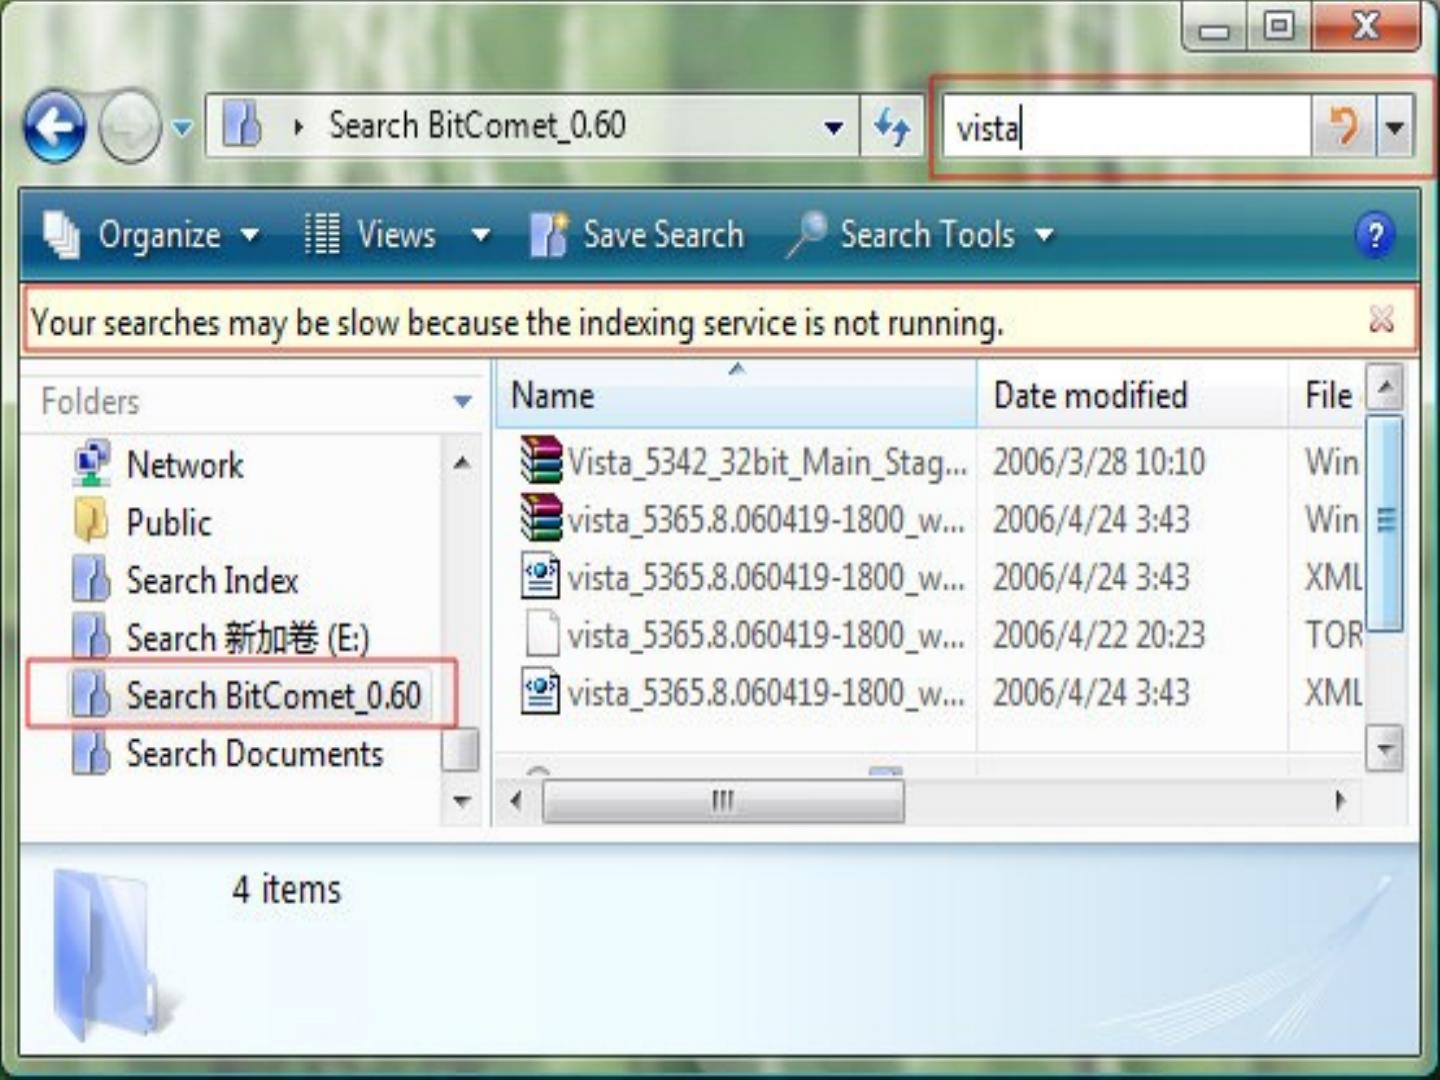Click the 2006/3/28 10:10 date cell
The width and height of the screenshot is (1440, 1080).
pyautogui.click(x=1099, y=463)
